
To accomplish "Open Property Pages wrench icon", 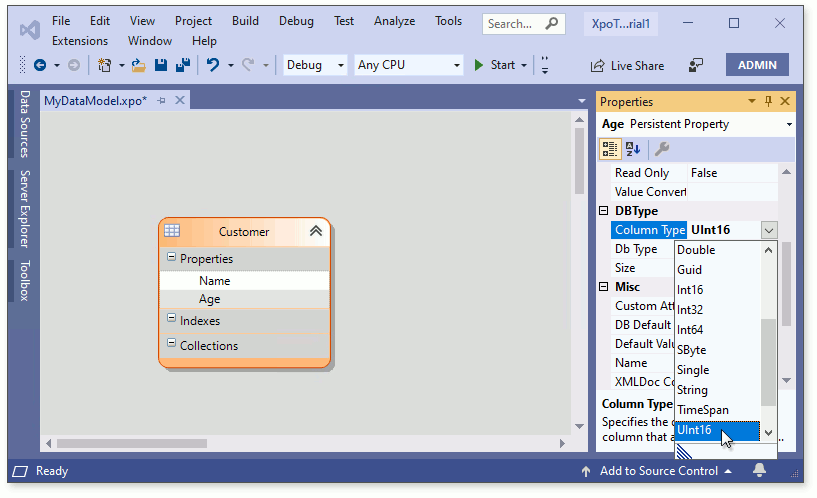I will [x=662, y=149].
